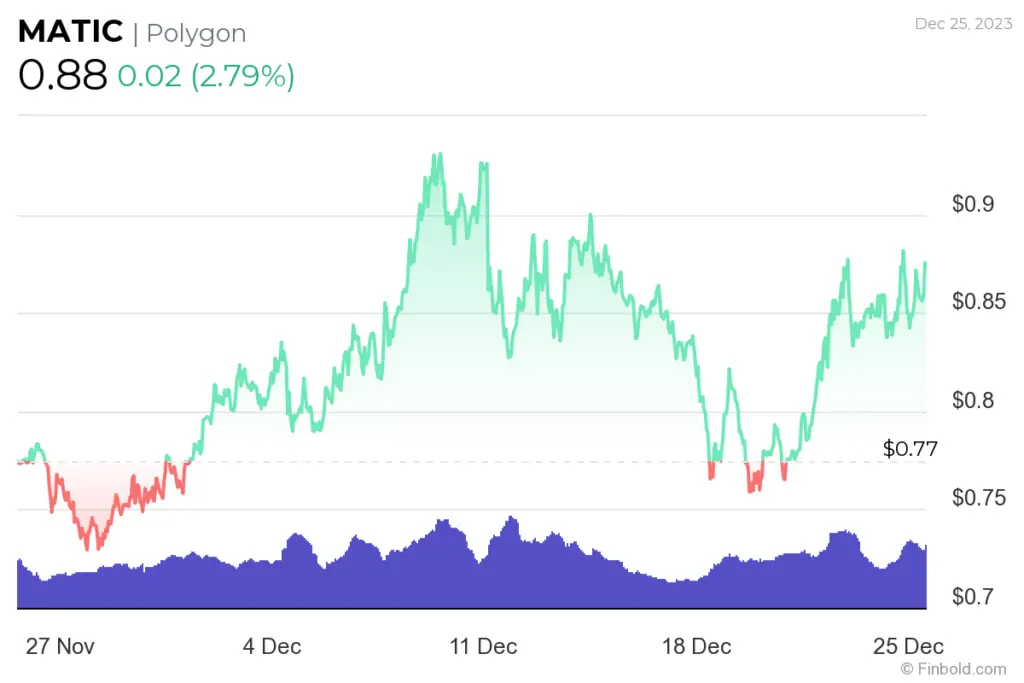Click the $0.85 price axis label
The image size is (1024, 683).
click(979, 301)
